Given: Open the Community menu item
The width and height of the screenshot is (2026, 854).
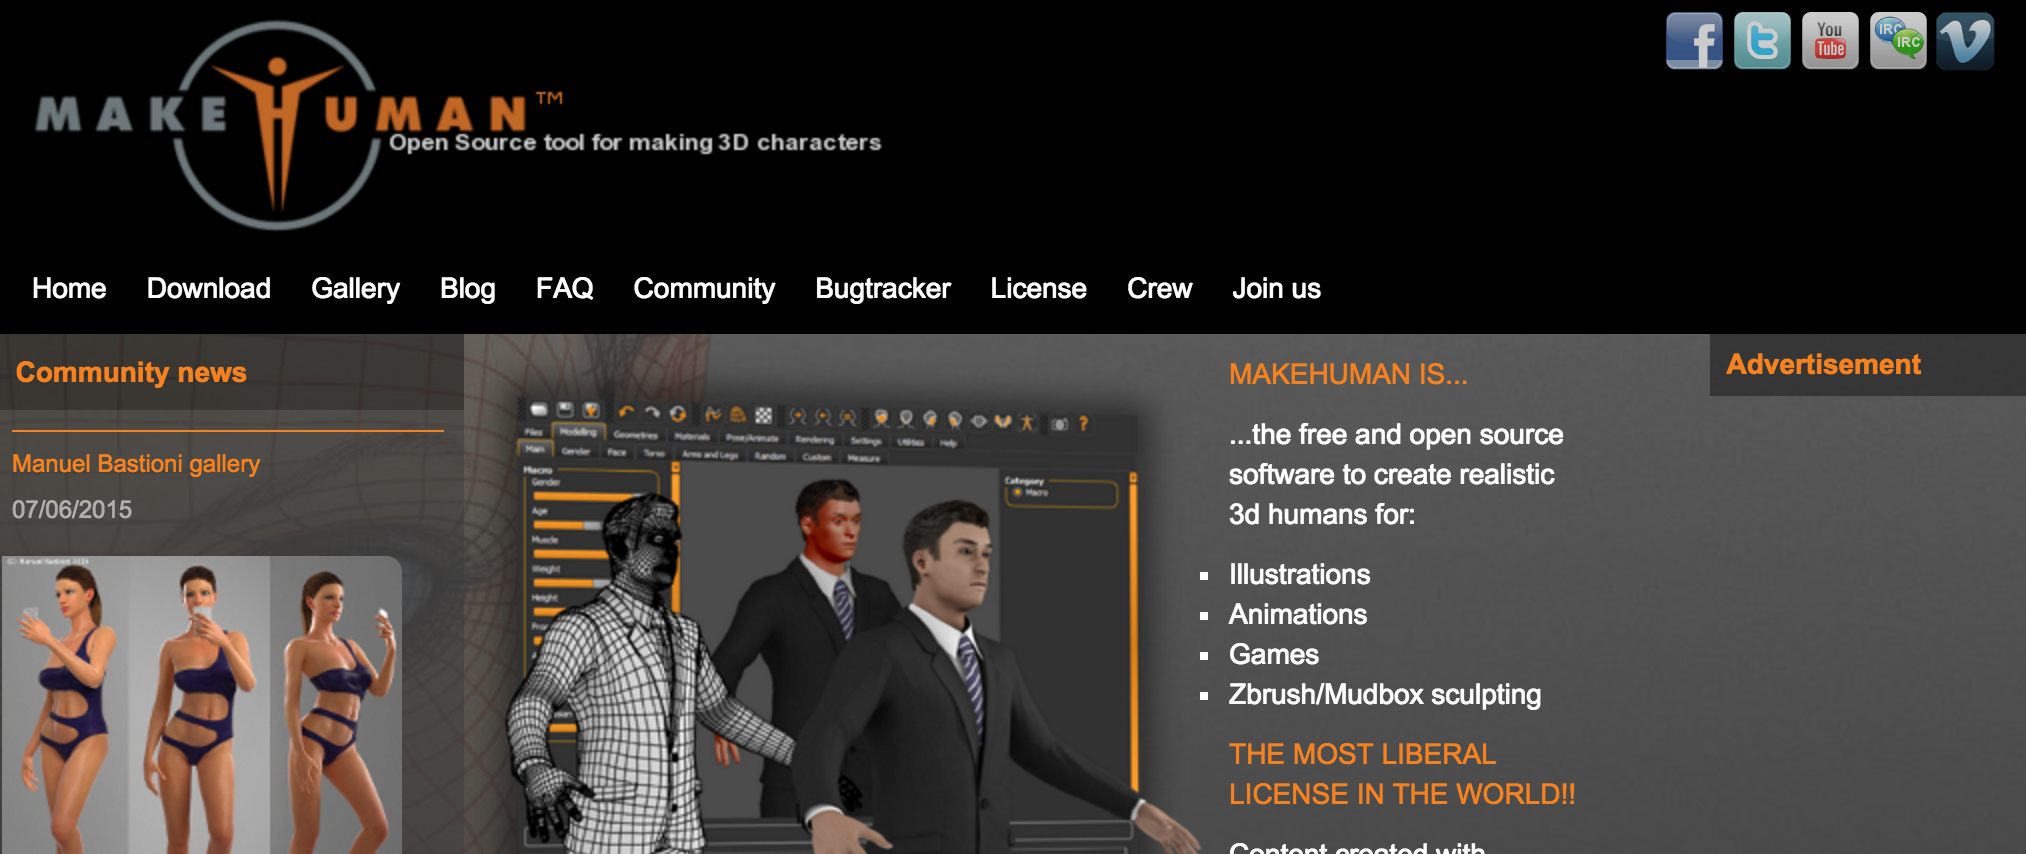Looking at the screenshot, I should coord(703,289).
